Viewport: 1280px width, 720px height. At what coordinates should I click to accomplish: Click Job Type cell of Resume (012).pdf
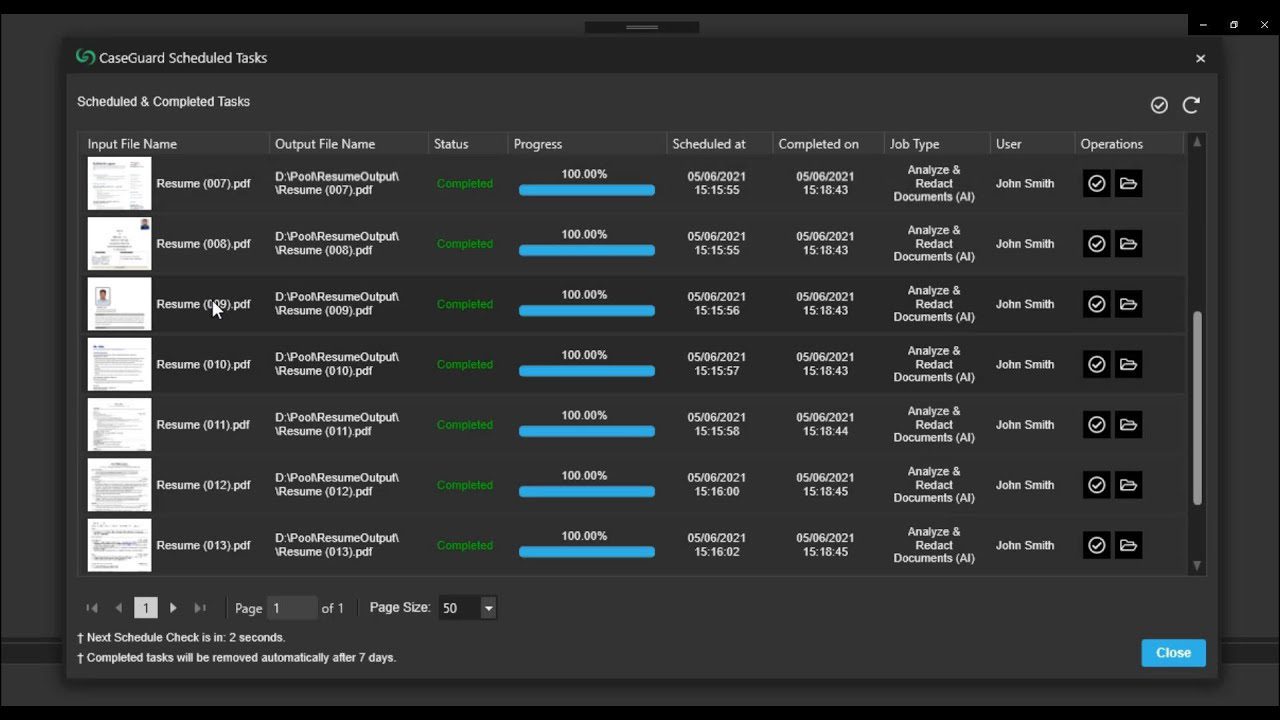pos(934,485)
